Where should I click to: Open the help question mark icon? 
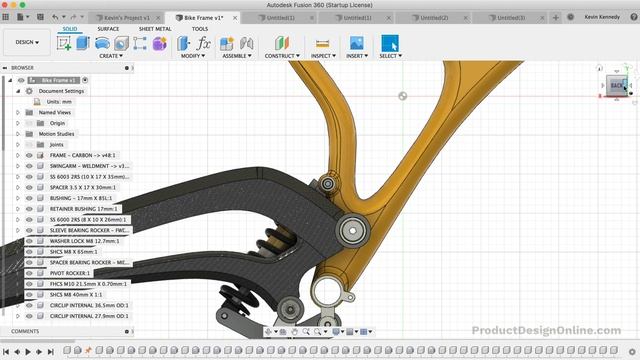(634, 17)
